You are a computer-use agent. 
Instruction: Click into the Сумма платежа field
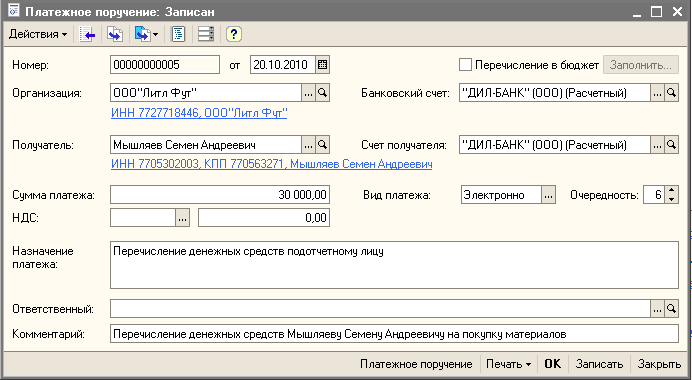220,195
